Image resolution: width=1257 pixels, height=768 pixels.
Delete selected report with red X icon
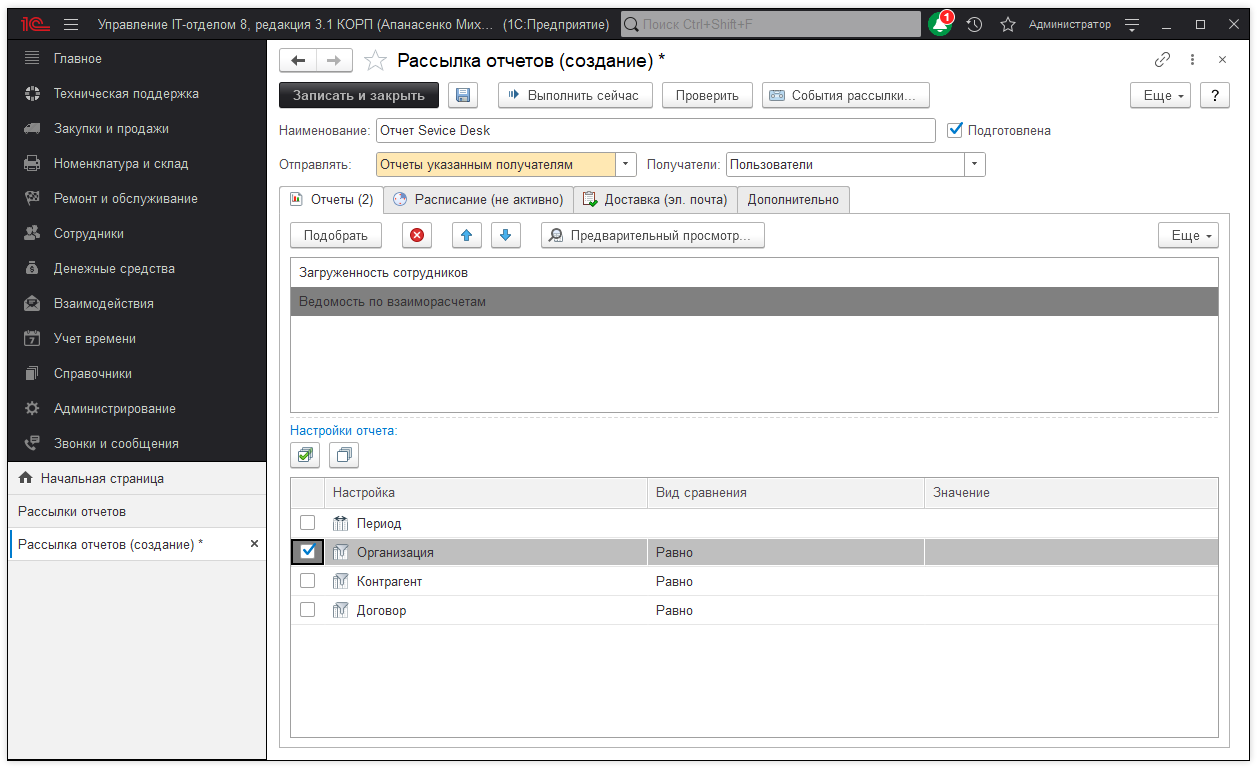417,235
